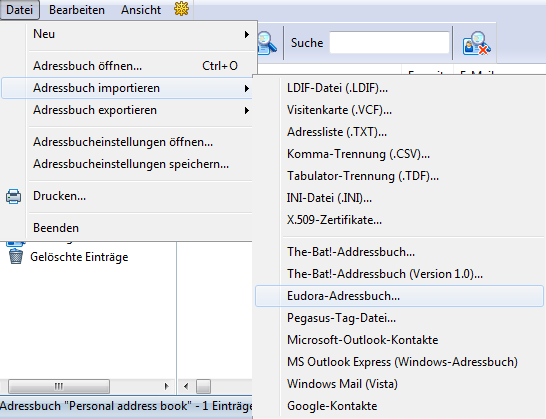
Task: Click the search magnifier toolbar icon
Action: 267,43
